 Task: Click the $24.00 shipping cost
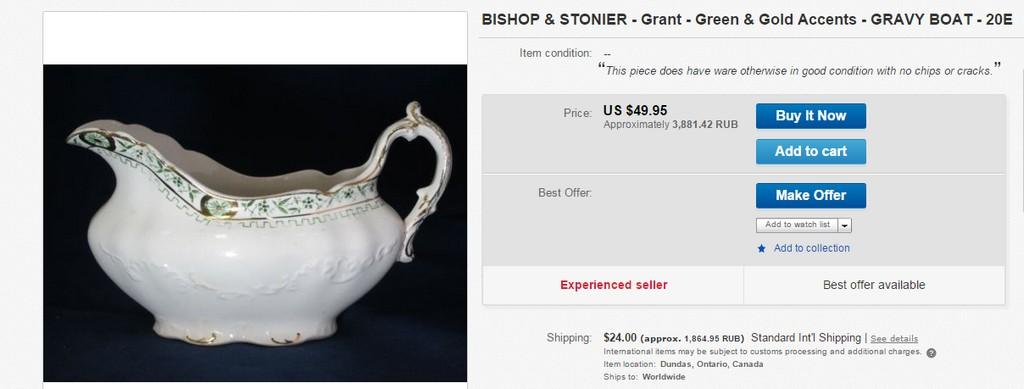click(x=620, y=338)
